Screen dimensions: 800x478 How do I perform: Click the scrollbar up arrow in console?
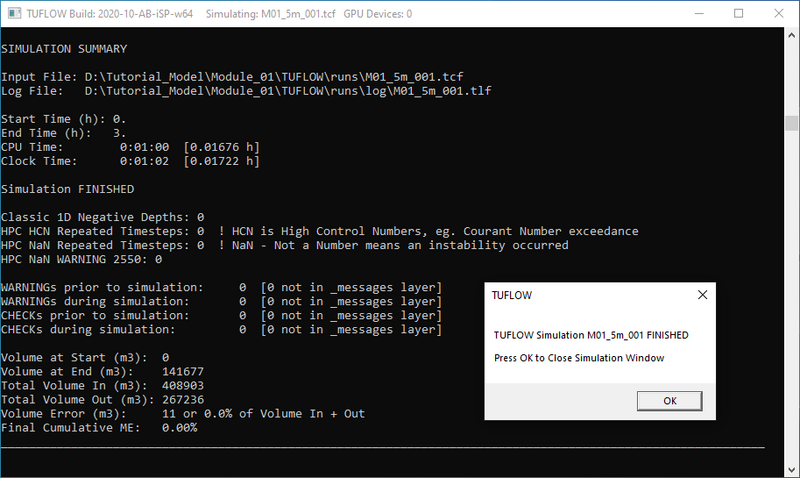coord(791,37)
